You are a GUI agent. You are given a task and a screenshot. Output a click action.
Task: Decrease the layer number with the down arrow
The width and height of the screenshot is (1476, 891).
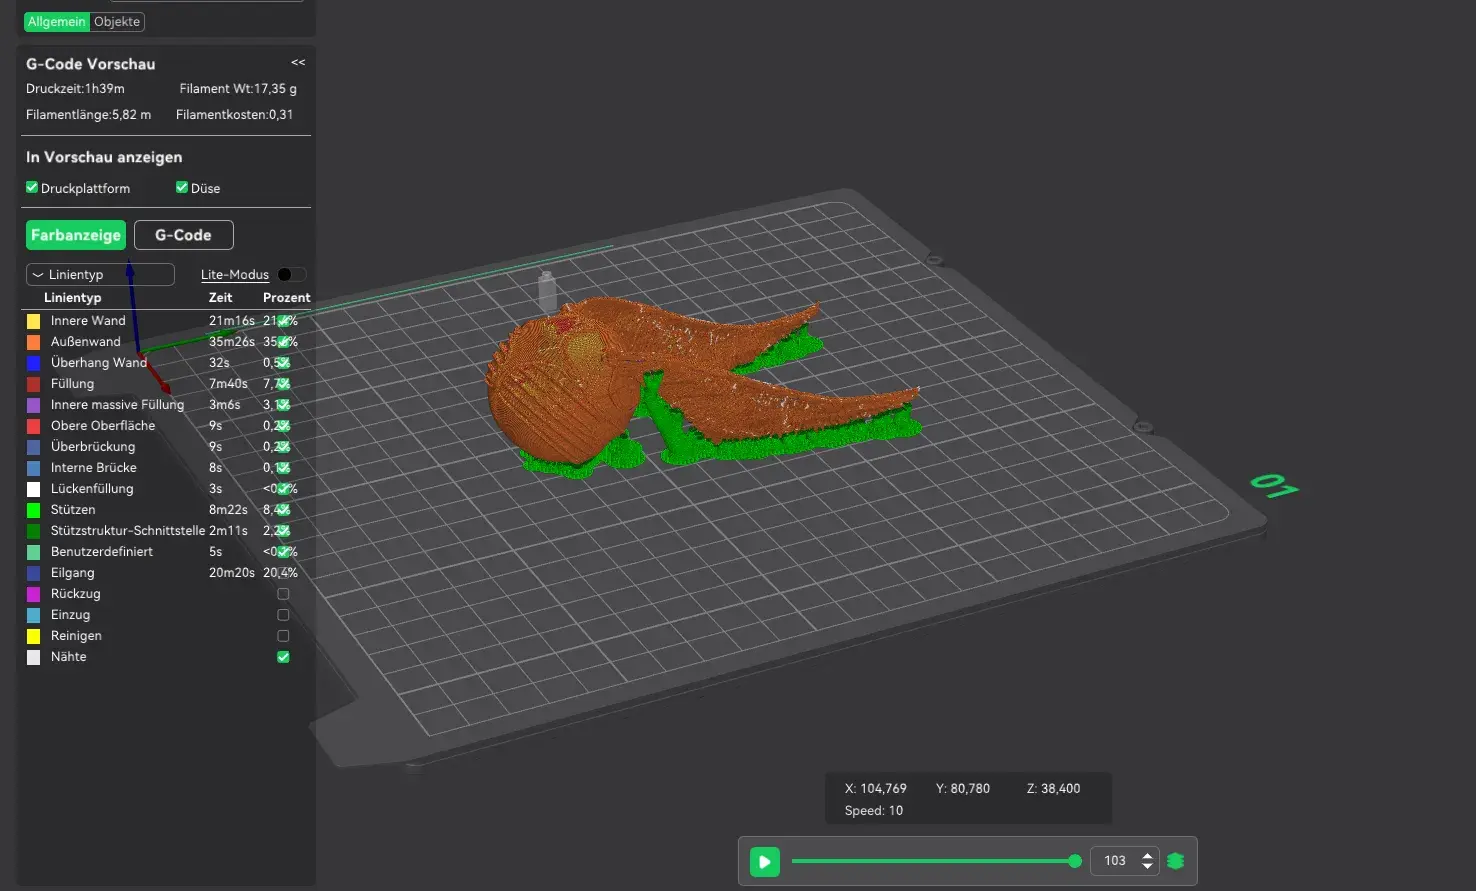point(1147,866)
